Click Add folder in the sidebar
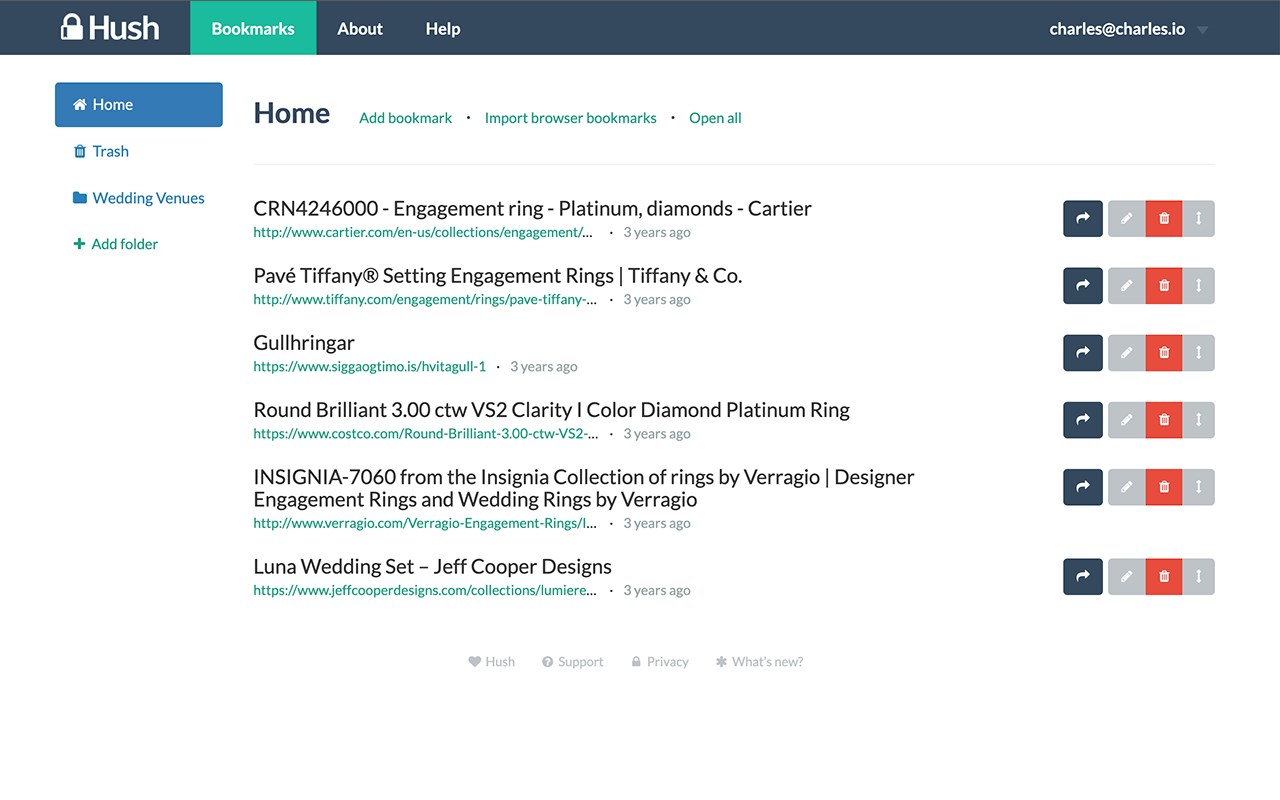Viewport: 1280px width, 800px height. pos(116,244)
